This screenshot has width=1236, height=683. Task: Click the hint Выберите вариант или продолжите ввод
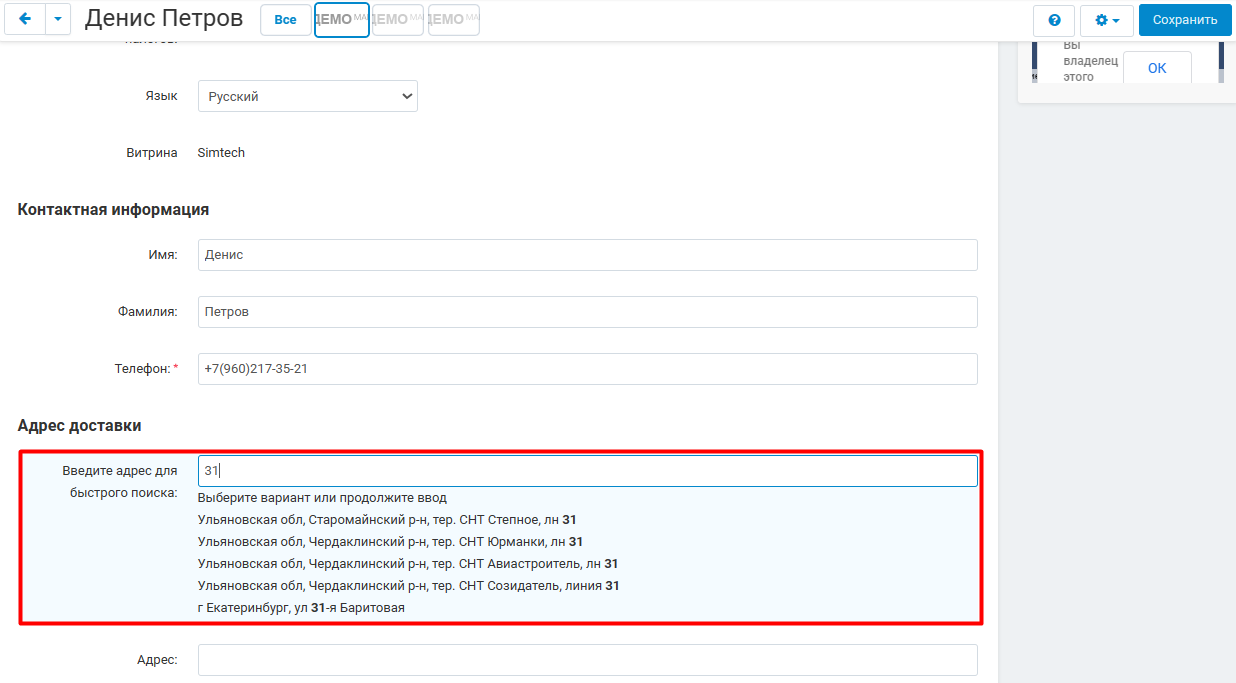[x=322, y=498]
